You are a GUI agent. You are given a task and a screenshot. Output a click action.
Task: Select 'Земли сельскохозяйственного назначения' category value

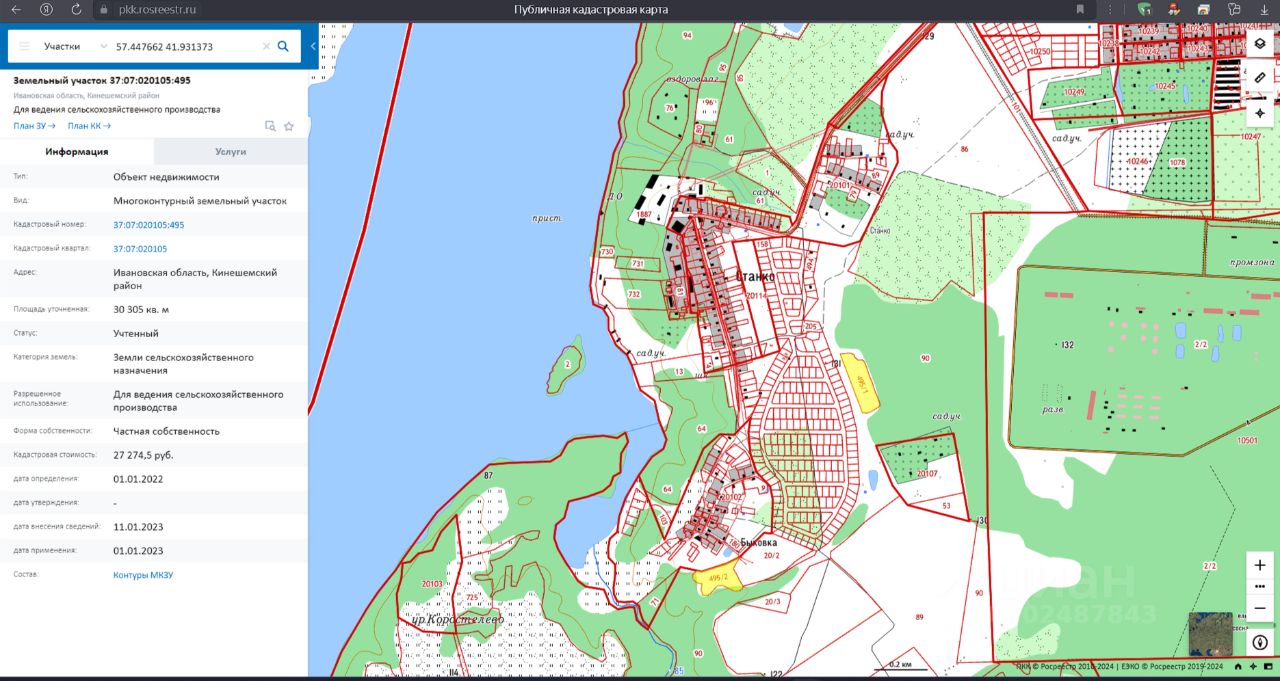click(183, 364)
